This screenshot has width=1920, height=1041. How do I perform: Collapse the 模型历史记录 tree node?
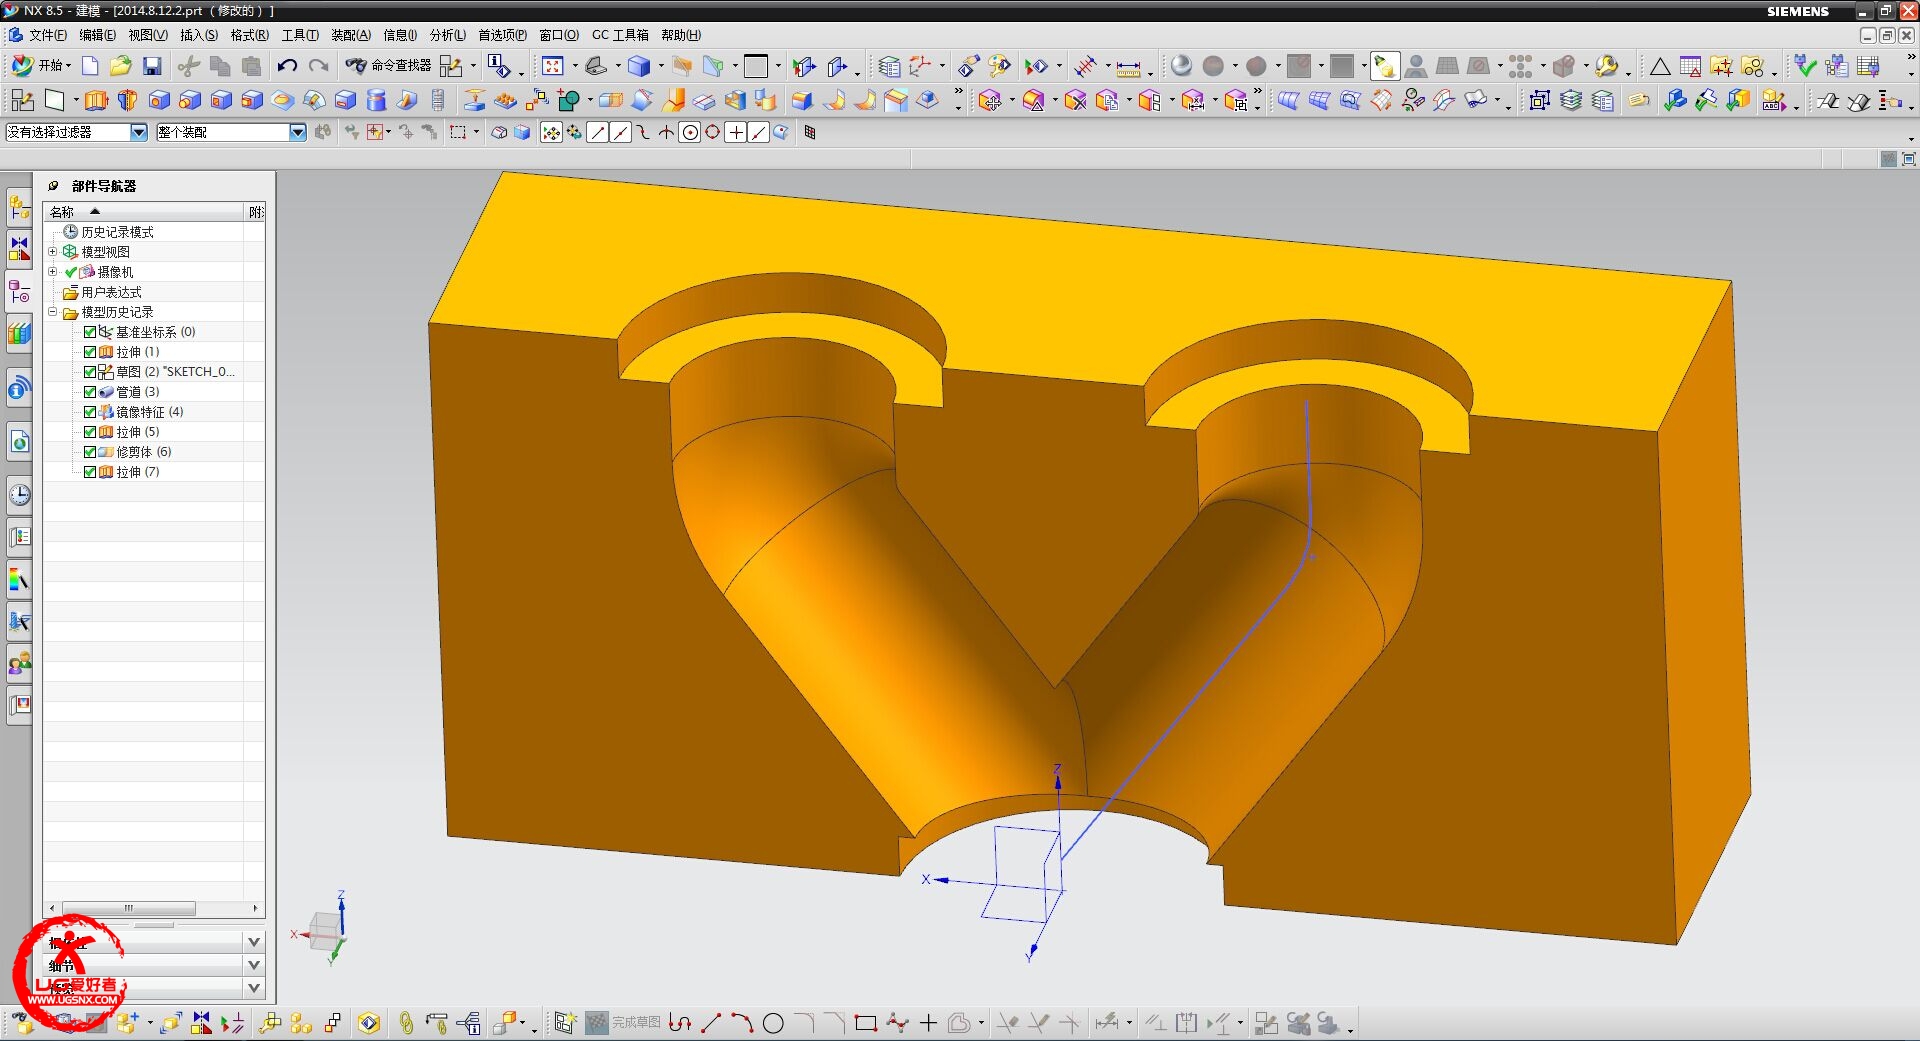coord(53,312)
